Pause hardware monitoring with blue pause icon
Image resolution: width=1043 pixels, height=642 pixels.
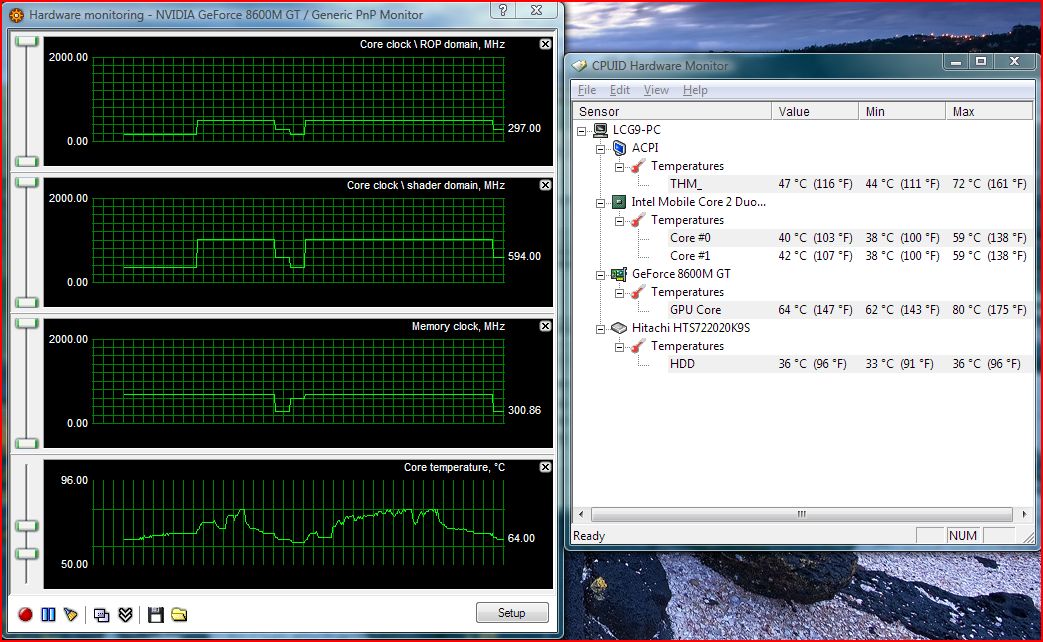(x=49, y=614)
